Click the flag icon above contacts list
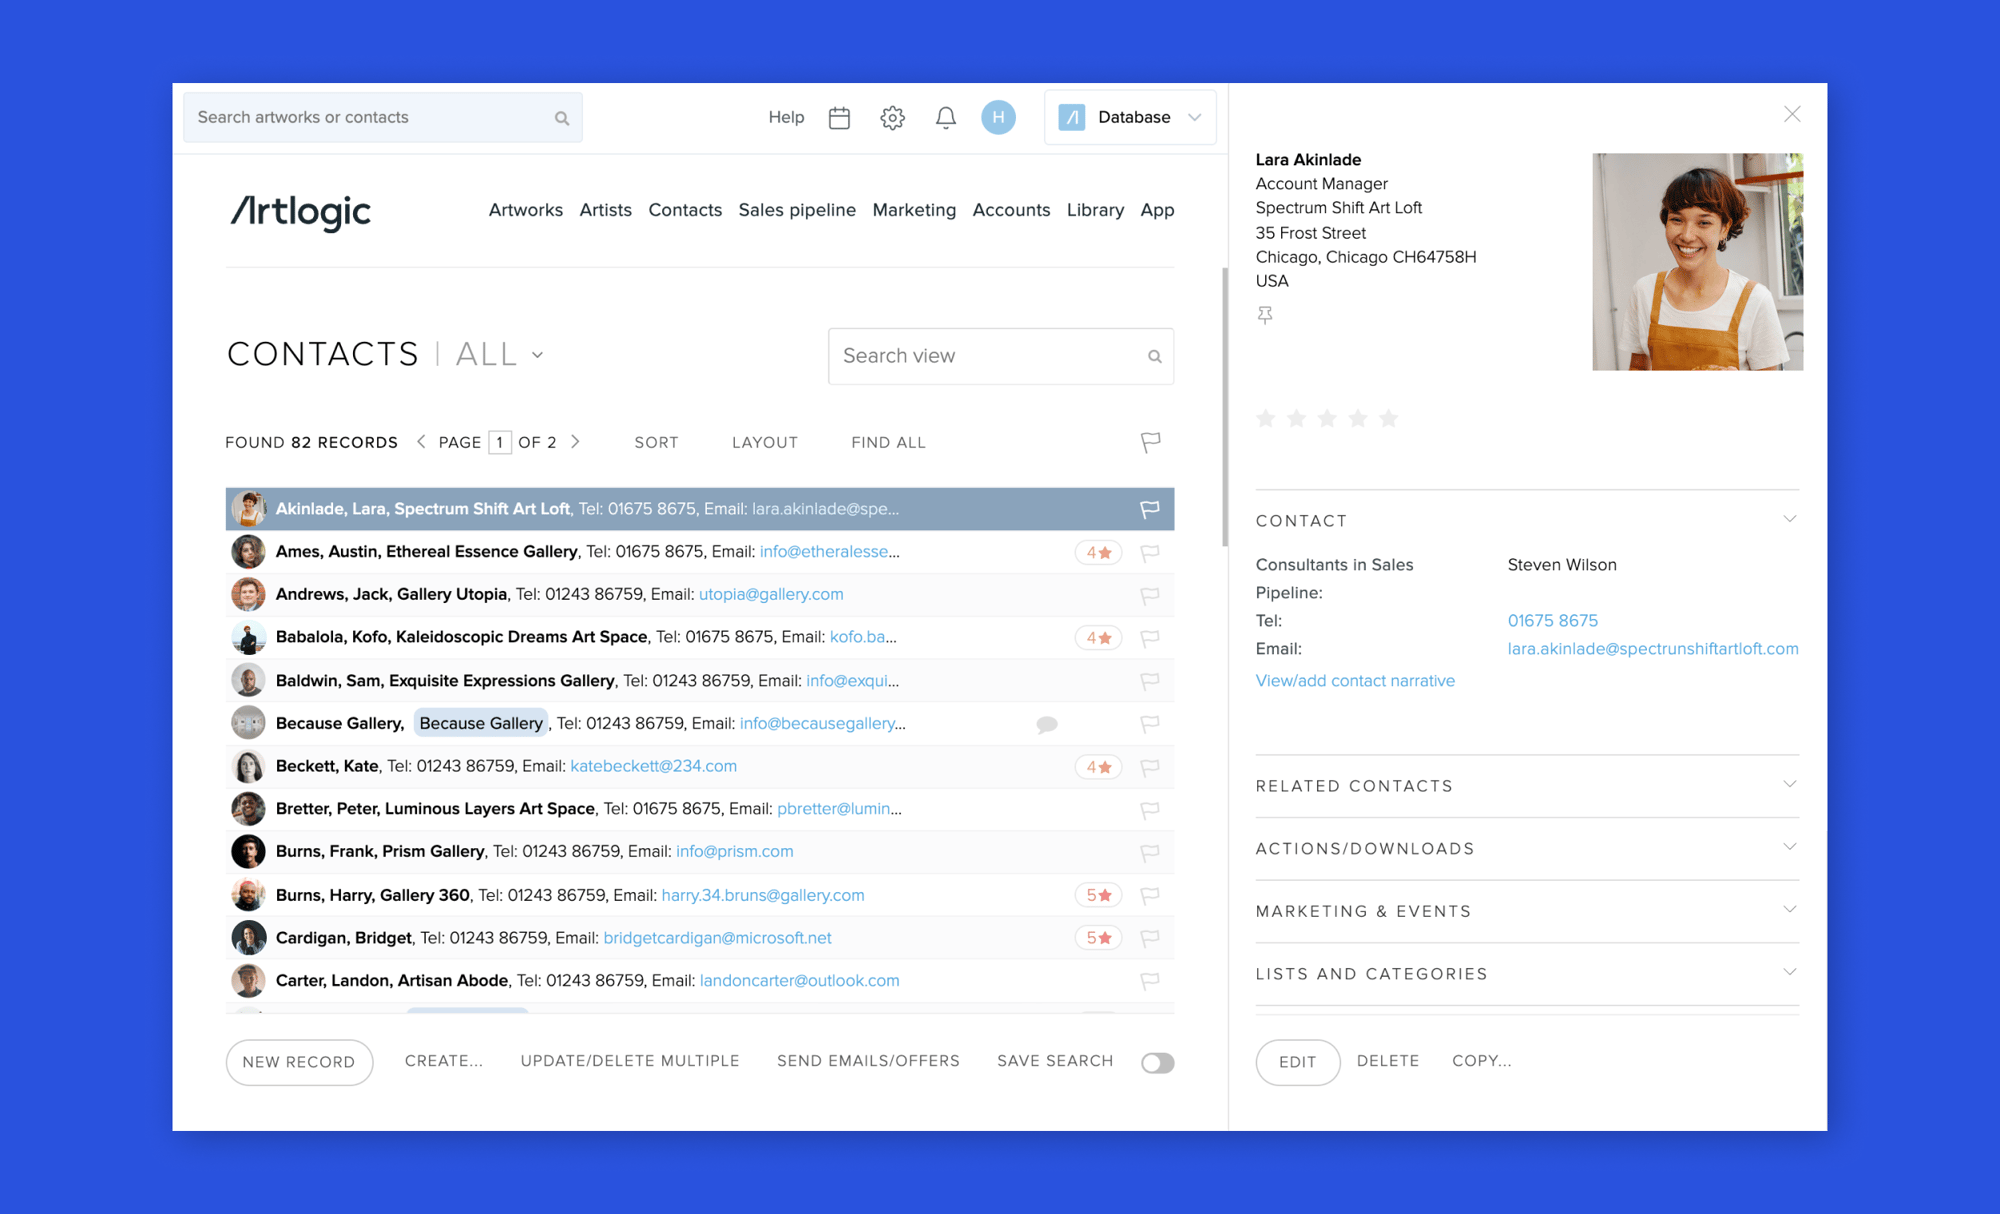This screenshot has width=2000, height=1214. [1150, 442]
